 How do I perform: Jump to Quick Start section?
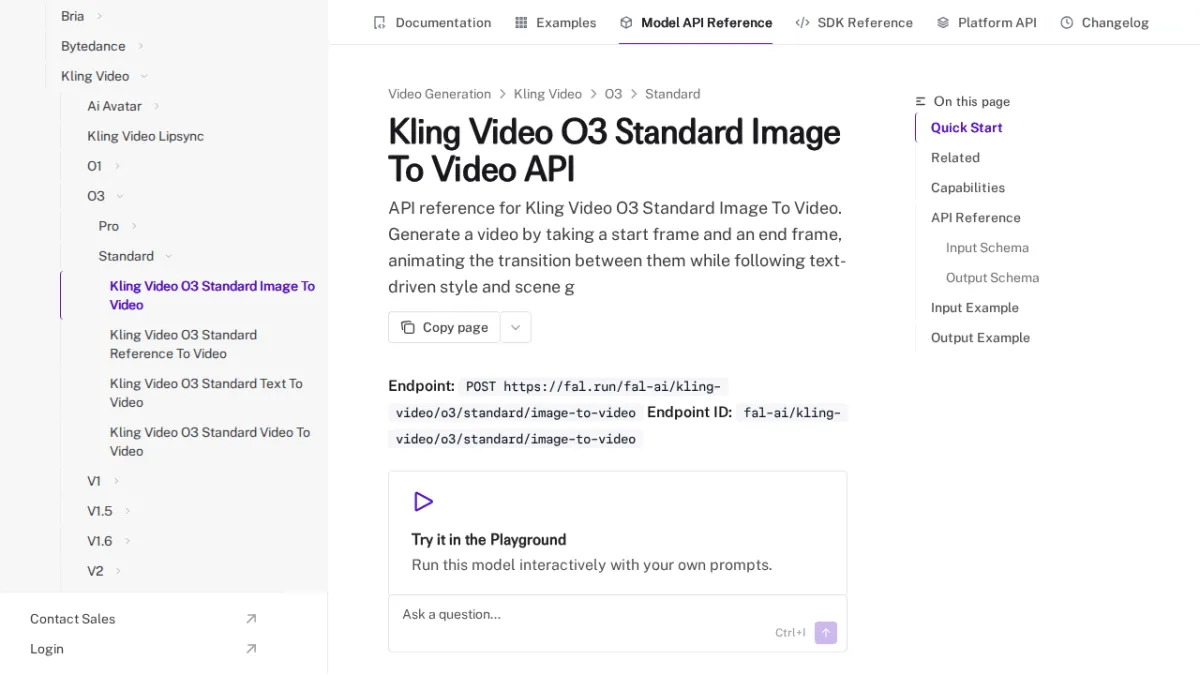967,127
